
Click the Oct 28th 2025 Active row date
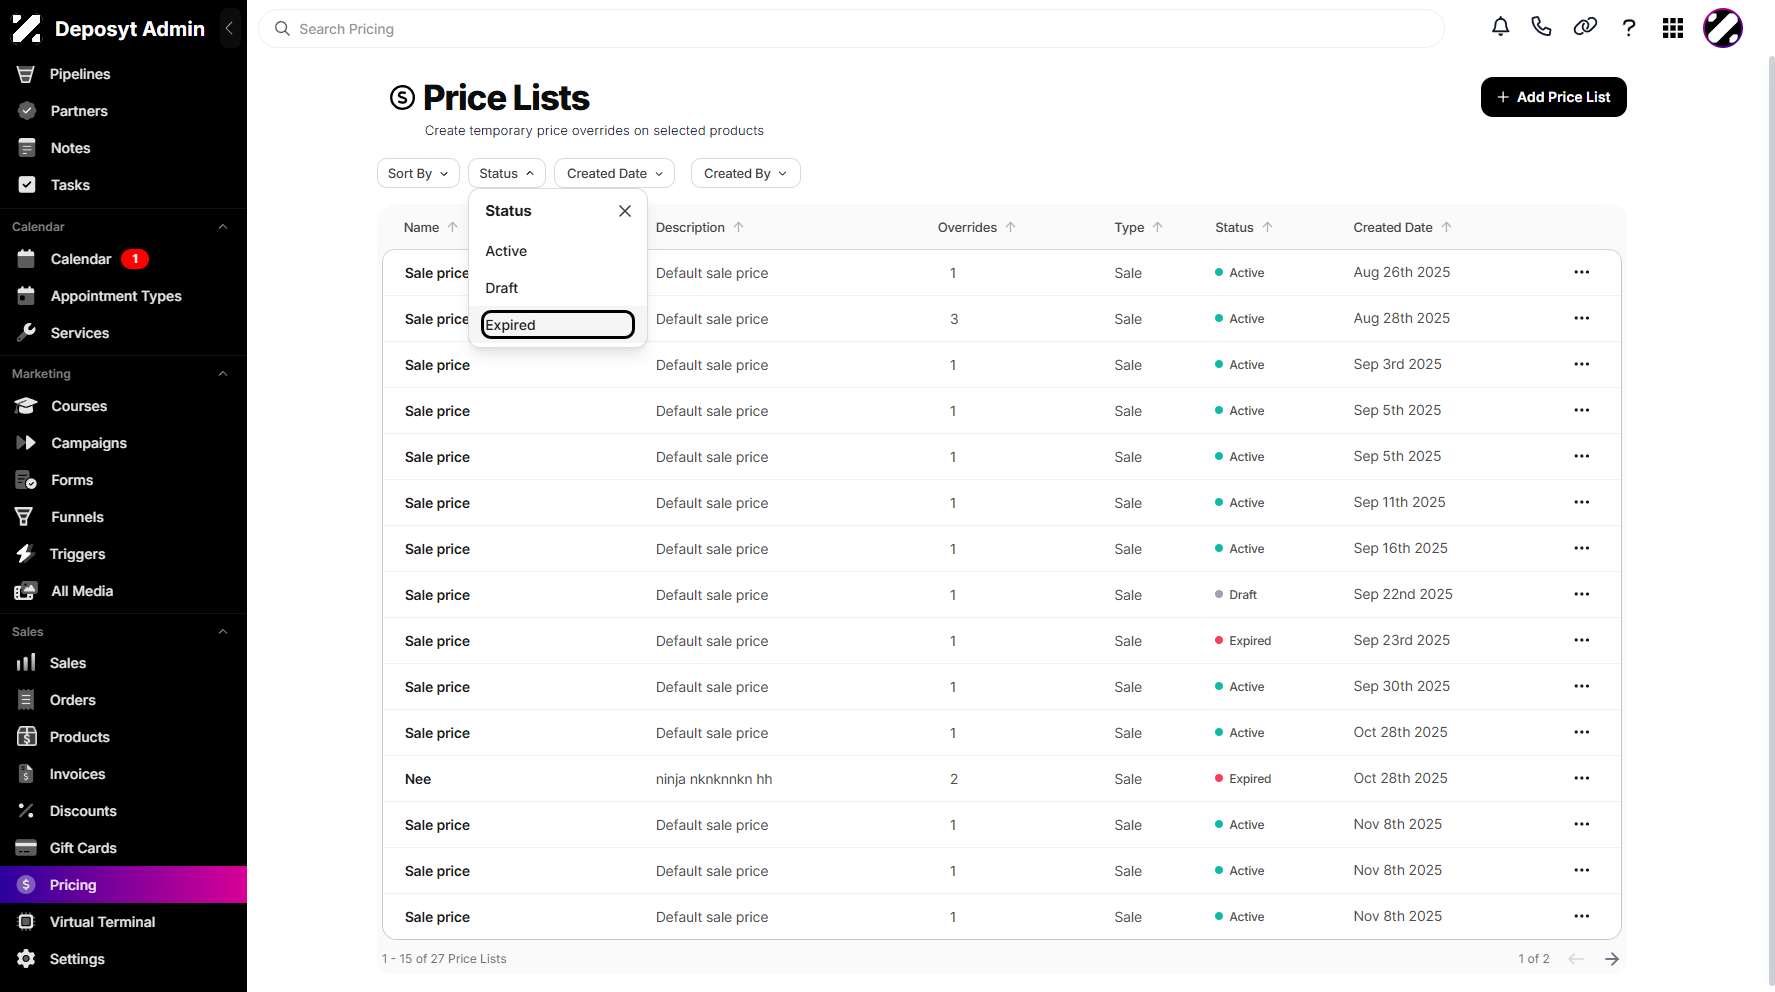1400,732
